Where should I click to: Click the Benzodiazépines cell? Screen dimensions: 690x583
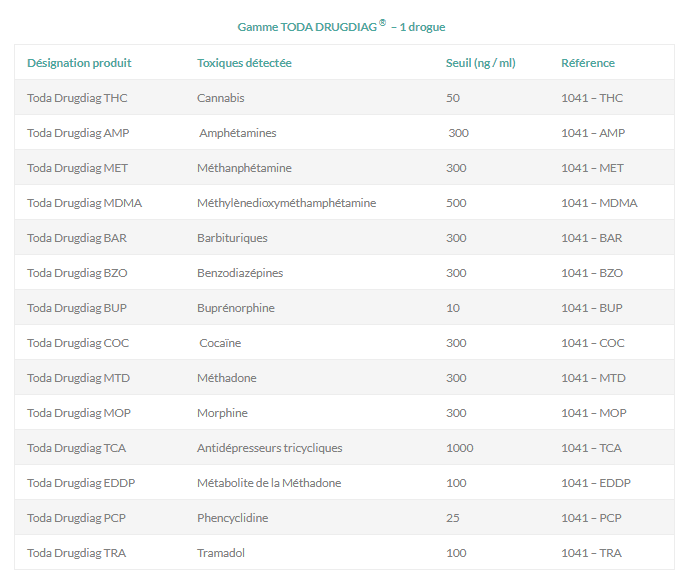(x=241, y=273)
